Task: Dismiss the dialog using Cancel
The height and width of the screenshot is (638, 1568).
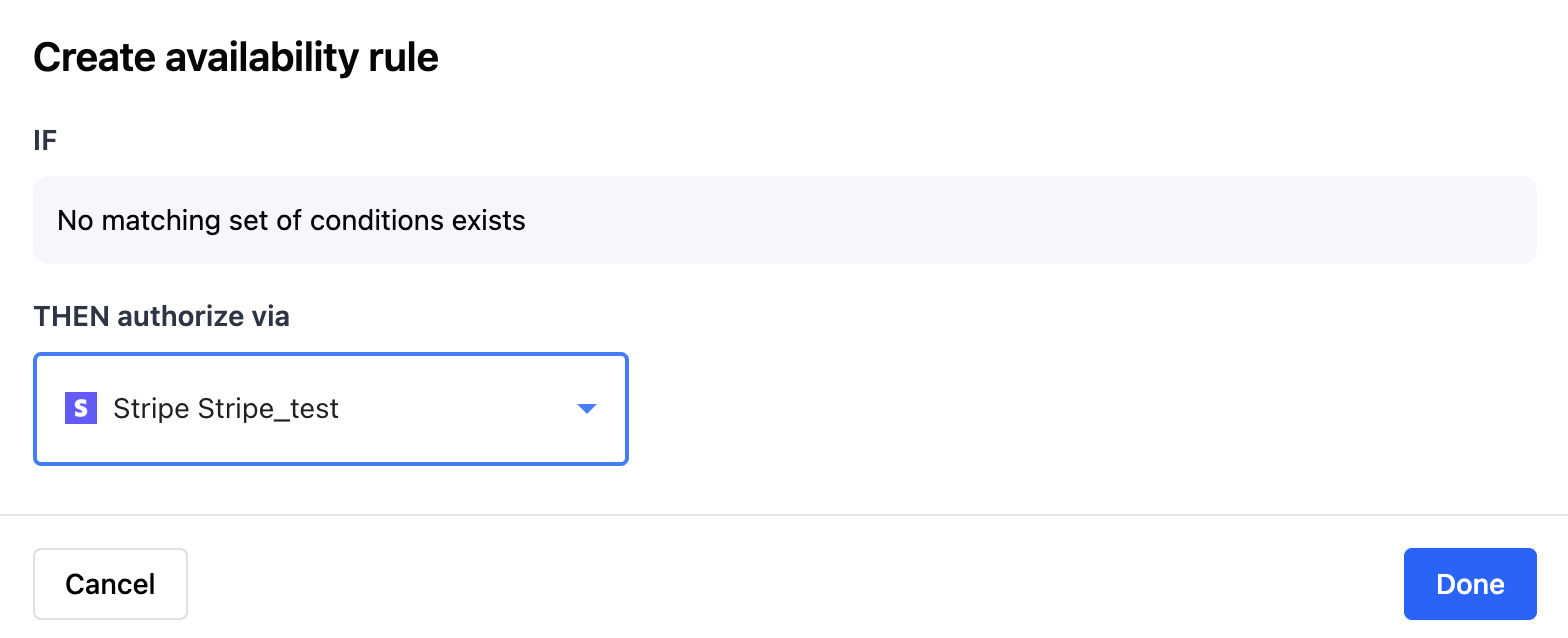Action: click(110, 584)
